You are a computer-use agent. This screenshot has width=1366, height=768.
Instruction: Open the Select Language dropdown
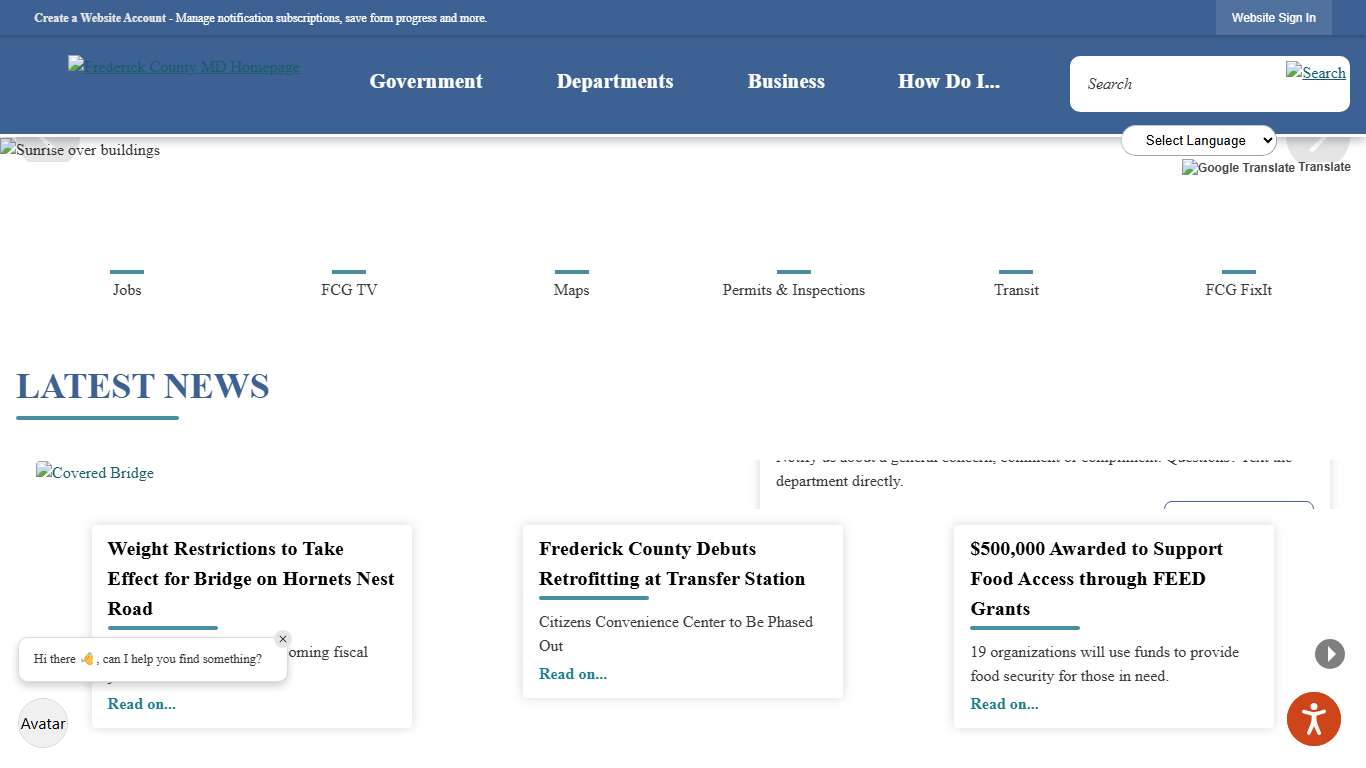click(x=1198, y=140)
